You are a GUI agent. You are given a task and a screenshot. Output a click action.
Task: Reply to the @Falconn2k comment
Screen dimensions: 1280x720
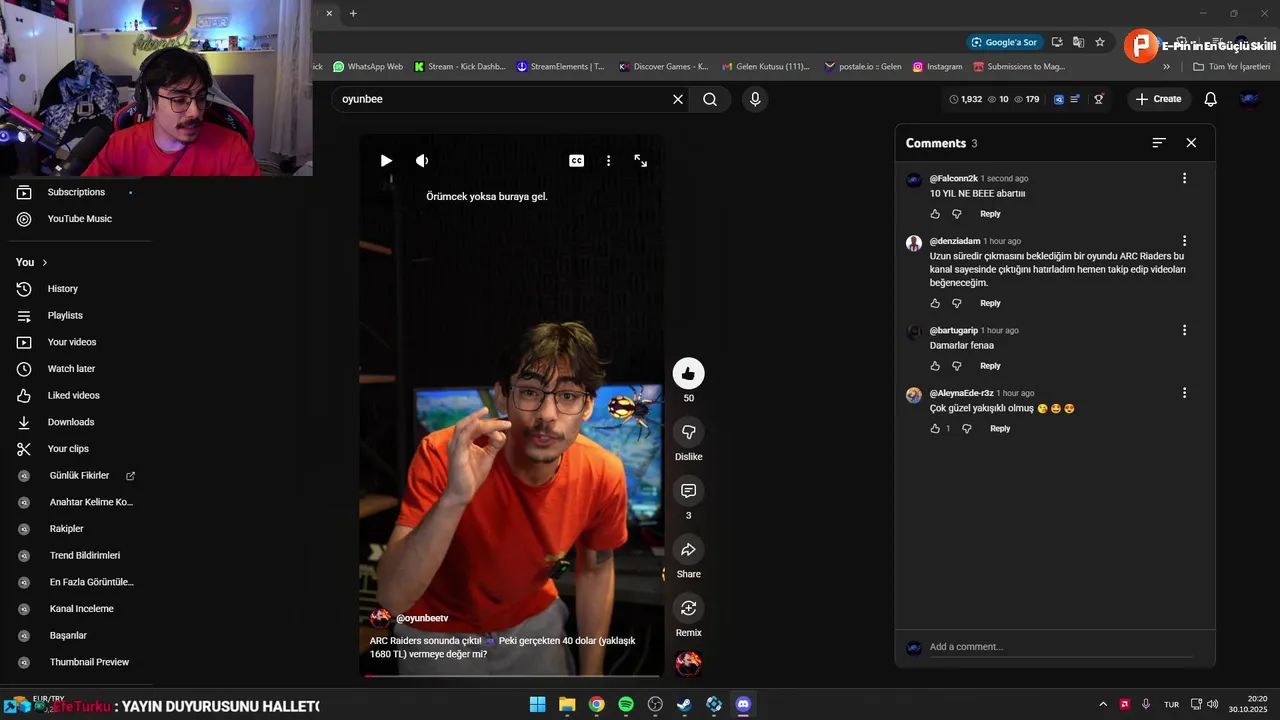(x=990, y=214)
